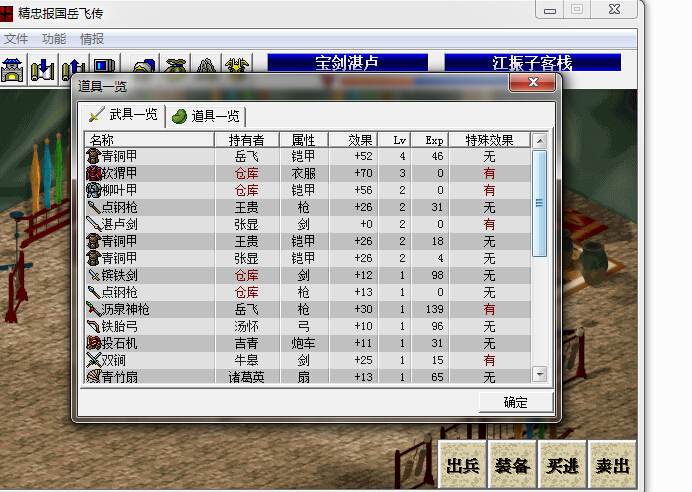Switch to the 武具一览 tab
Viewport: 692px width, 492px height.
pyautogui.click(x=123, y=115)
